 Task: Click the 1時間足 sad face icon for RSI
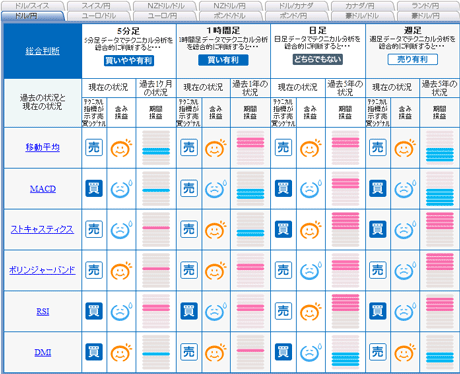click(216, 312)
